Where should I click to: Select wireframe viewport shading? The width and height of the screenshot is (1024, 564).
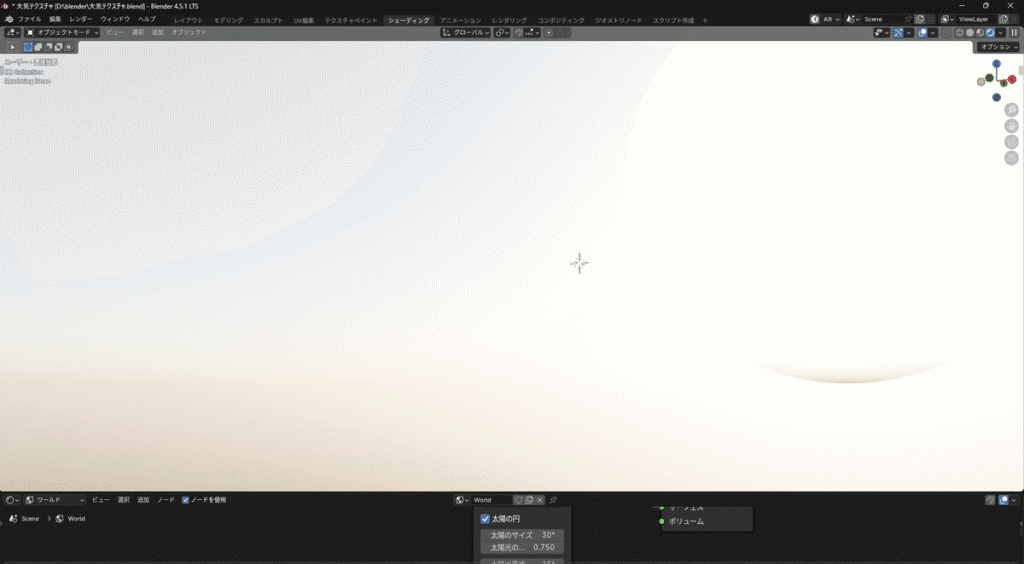[x=960, y=33]
